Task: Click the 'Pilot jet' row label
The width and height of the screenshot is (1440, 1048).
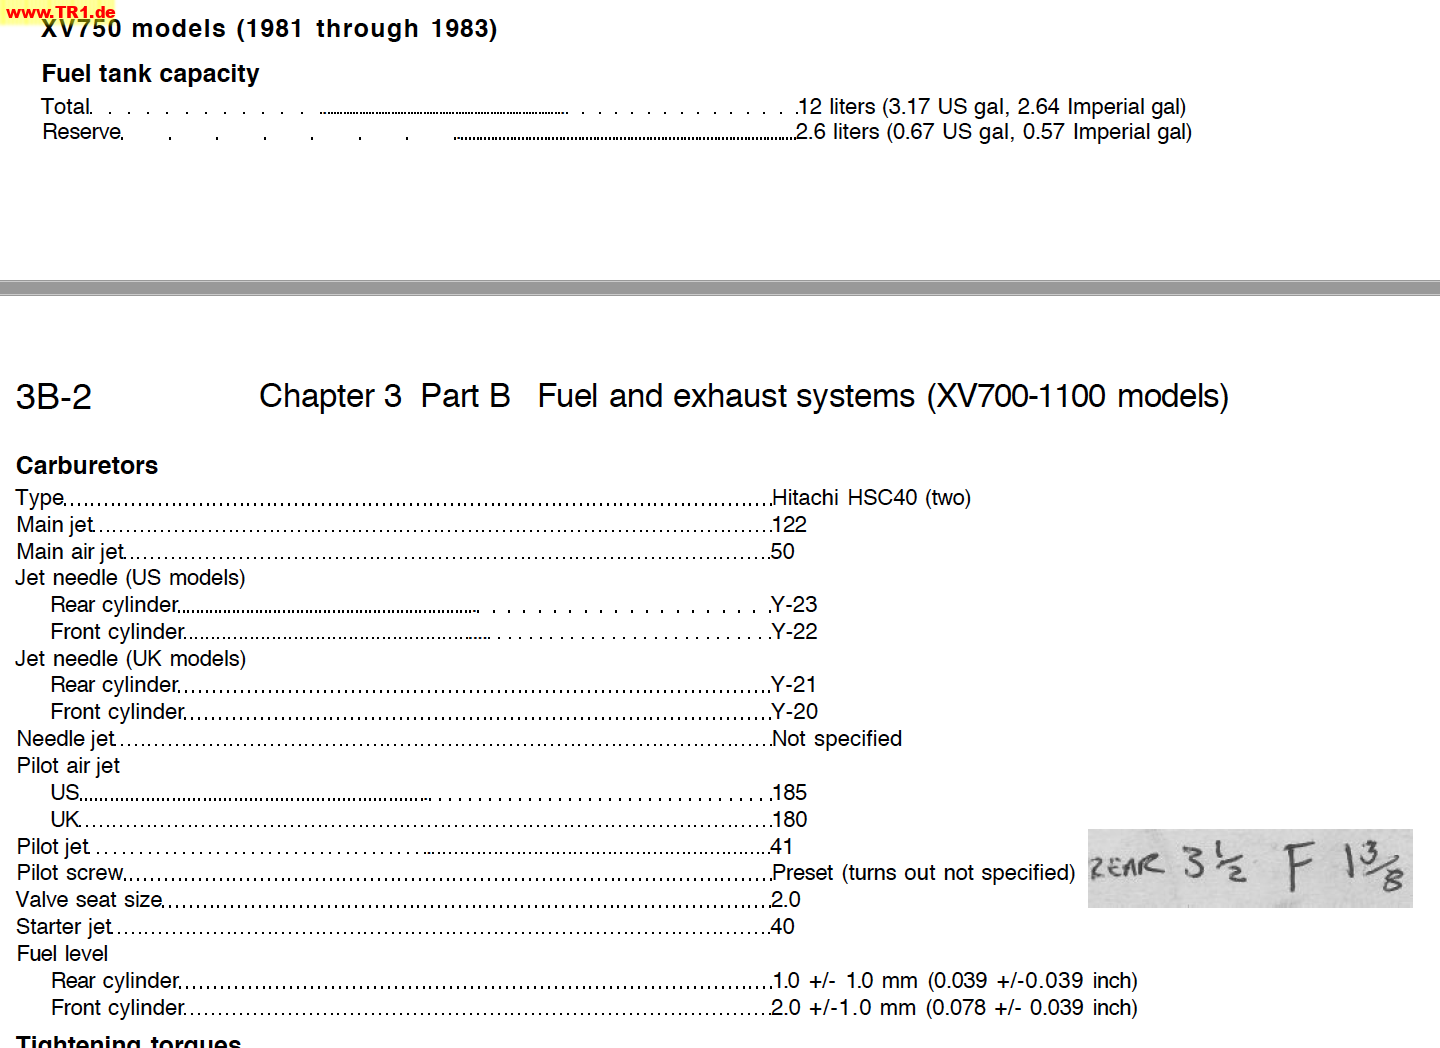Action: coord(53,847)
